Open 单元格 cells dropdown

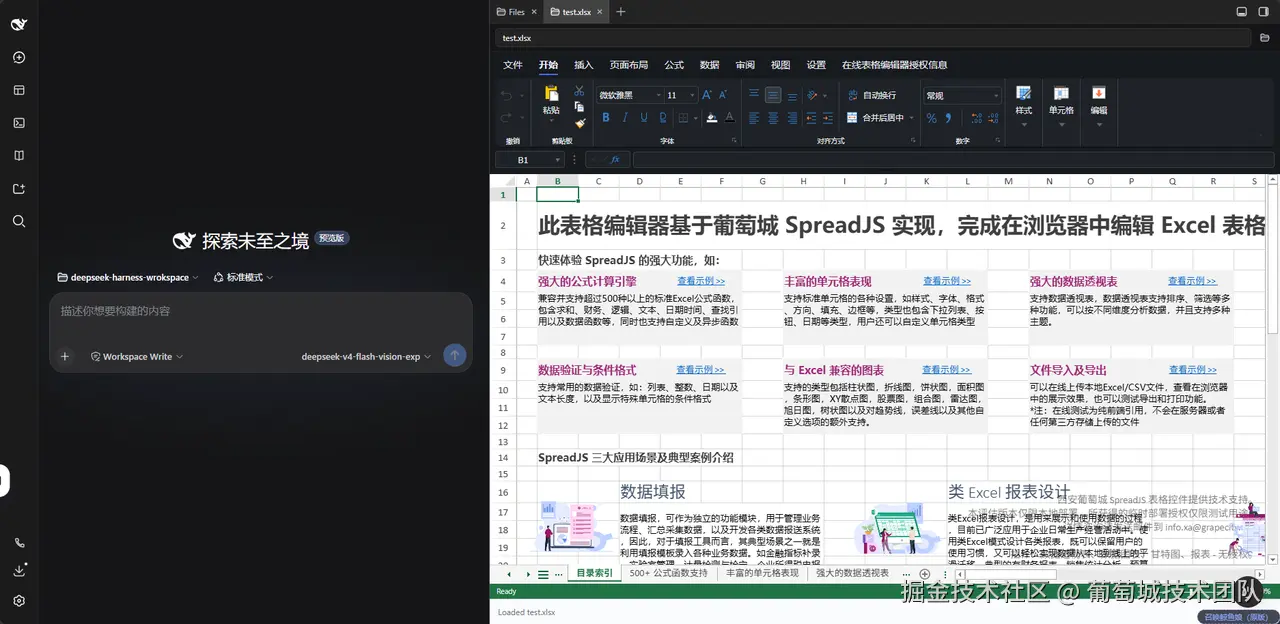[1061, 106]
